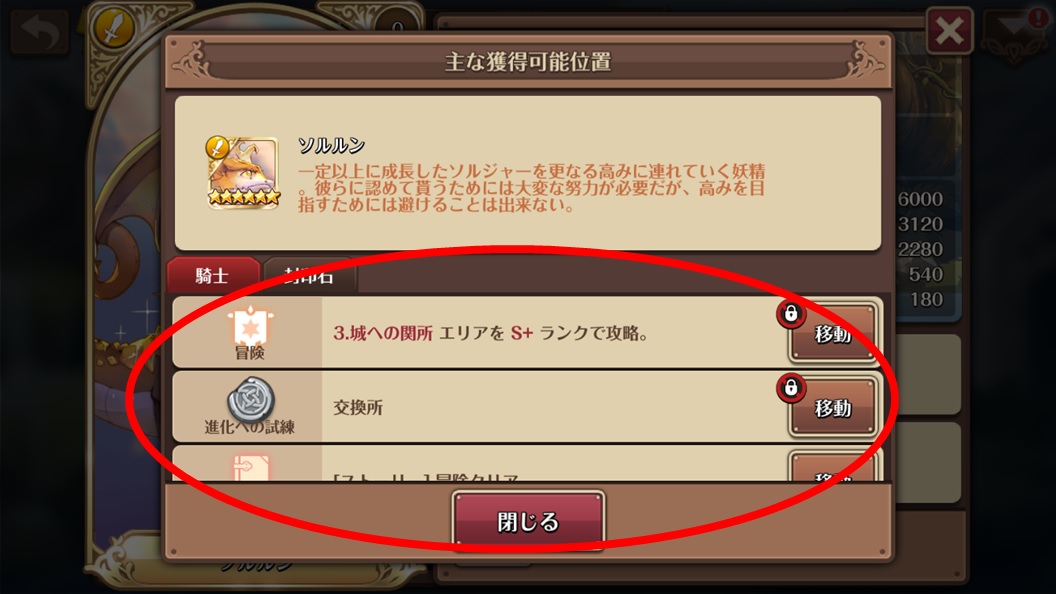Click the ソルルン character portrait thumbnail
The image size is (1056, 594).
point(243,172)
